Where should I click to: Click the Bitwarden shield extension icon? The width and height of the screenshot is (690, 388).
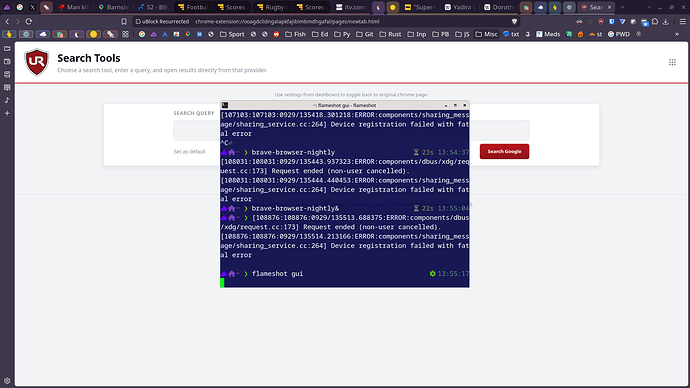[x=612, y=21]
